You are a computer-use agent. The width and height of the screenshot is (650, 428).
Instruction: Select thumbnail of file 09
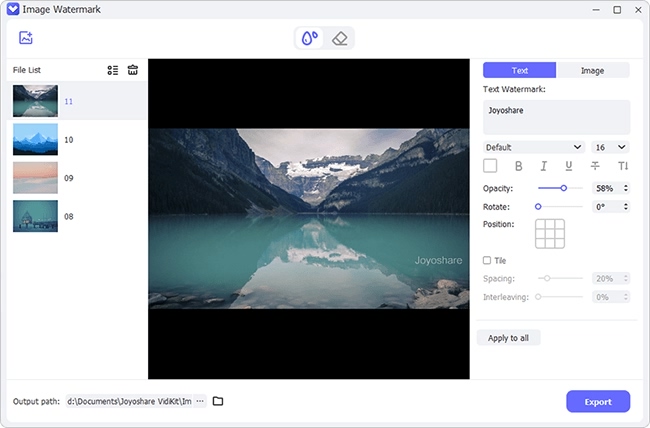pos(35,178)
